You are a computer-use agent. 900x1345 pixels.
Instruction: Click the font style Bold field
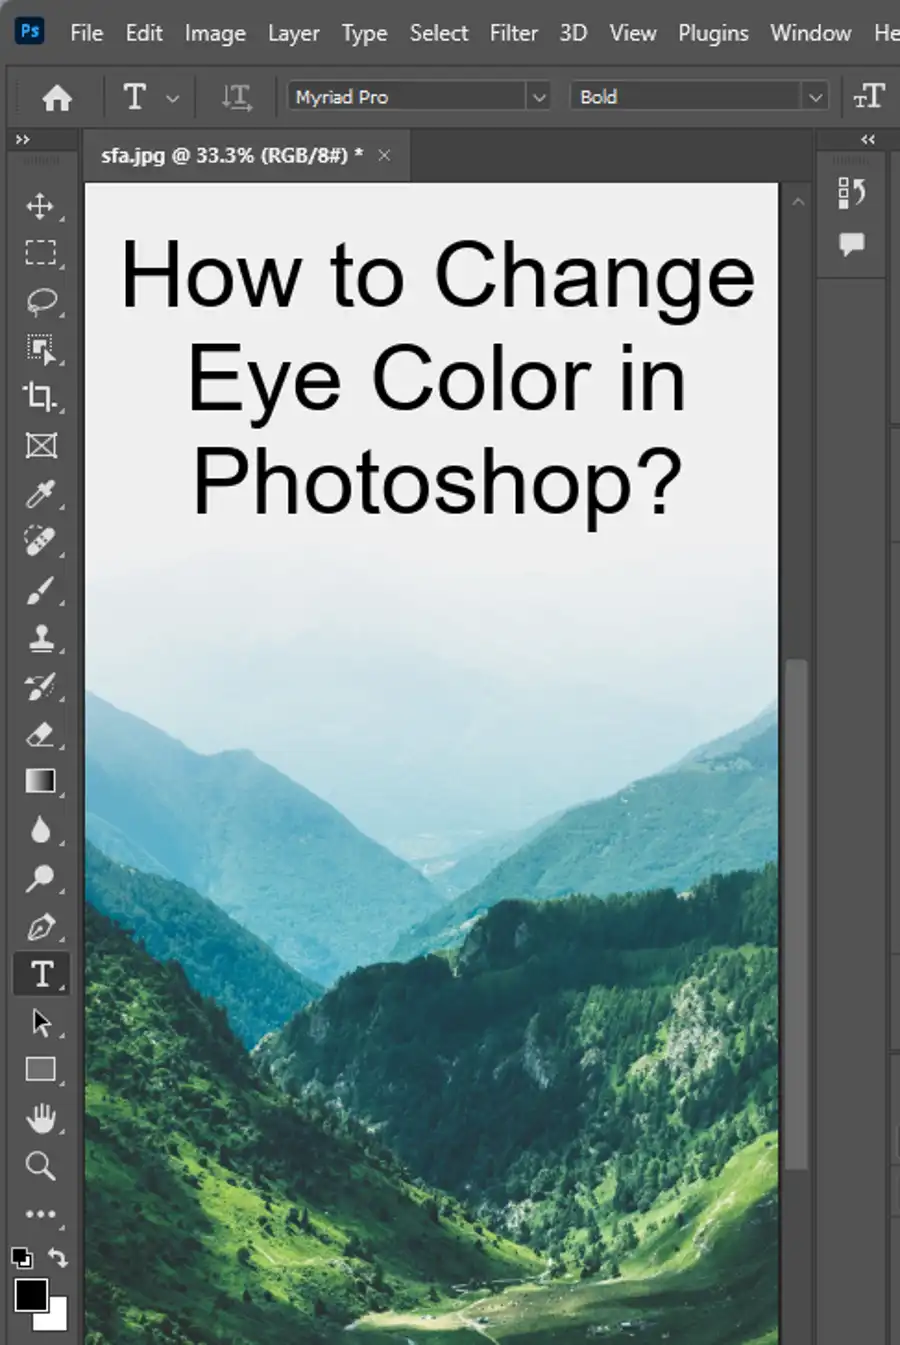[687, 97]
